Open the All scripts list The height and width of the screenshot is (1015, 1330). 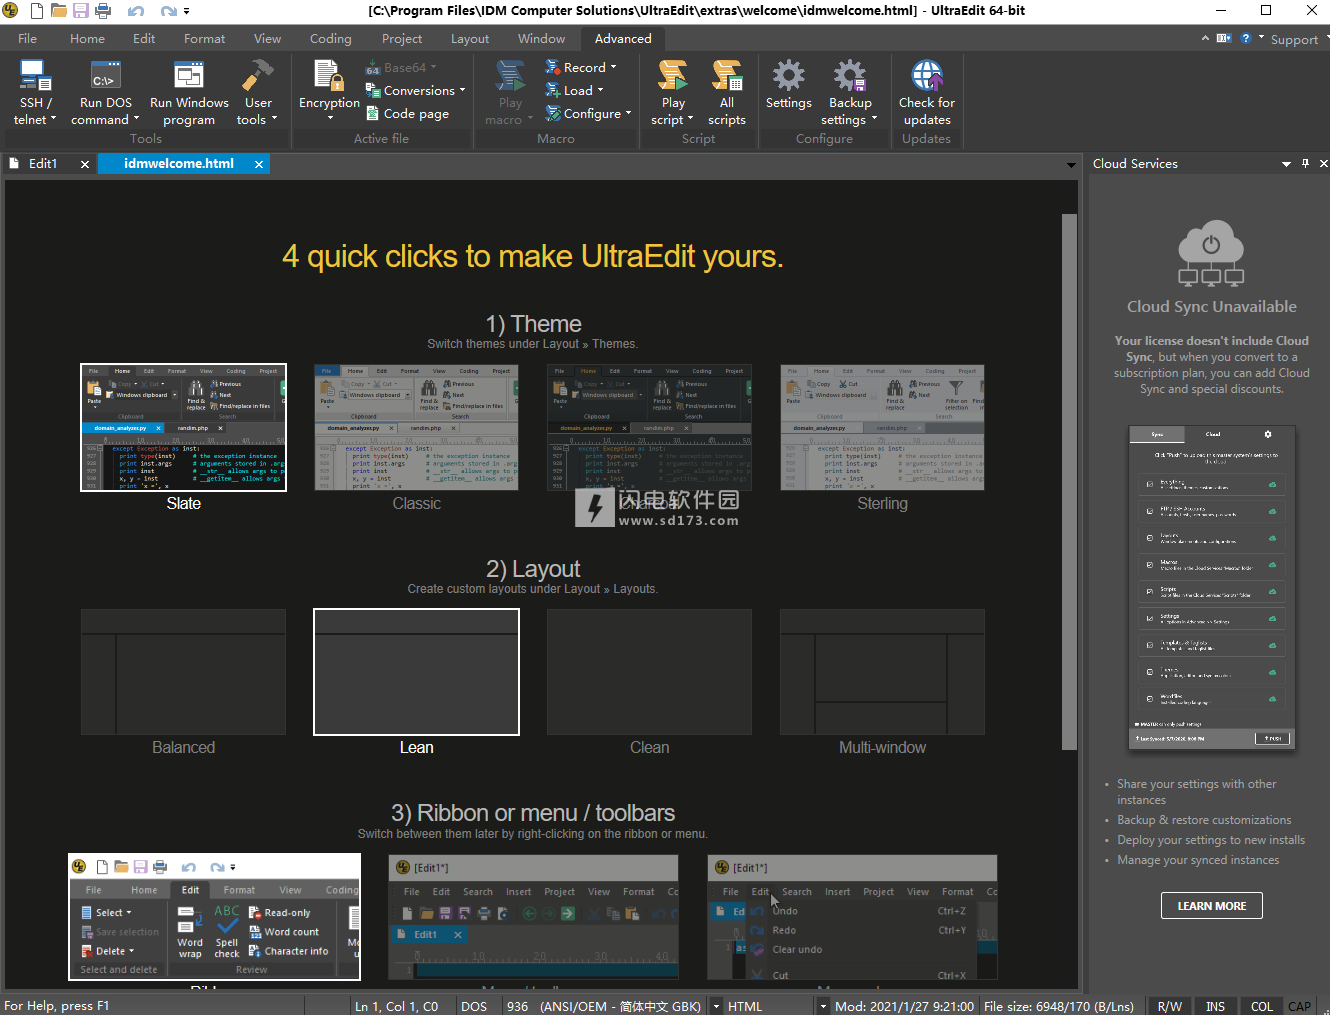(x=727, y=92)
